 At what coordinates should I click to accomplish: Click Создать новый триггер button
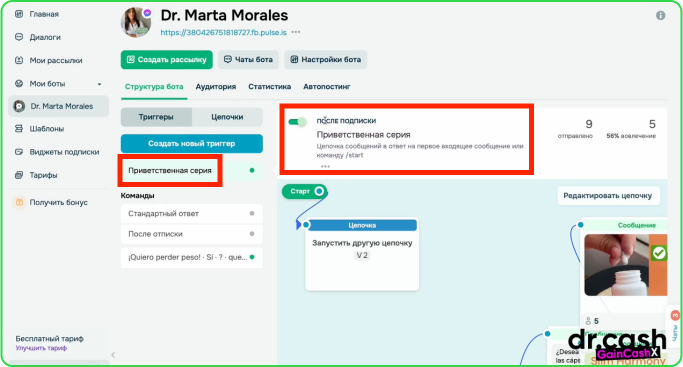(192, 144)
